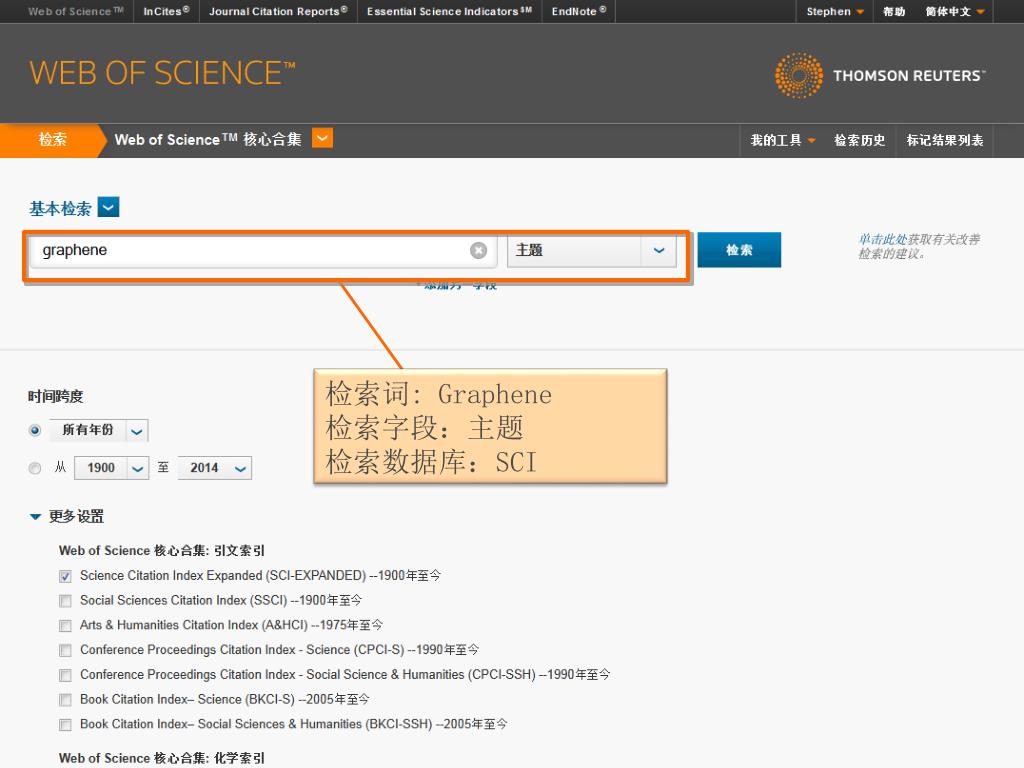
Task: Click Web of Science 核心合集: 引文索引 heading
Action: [161, 551]
